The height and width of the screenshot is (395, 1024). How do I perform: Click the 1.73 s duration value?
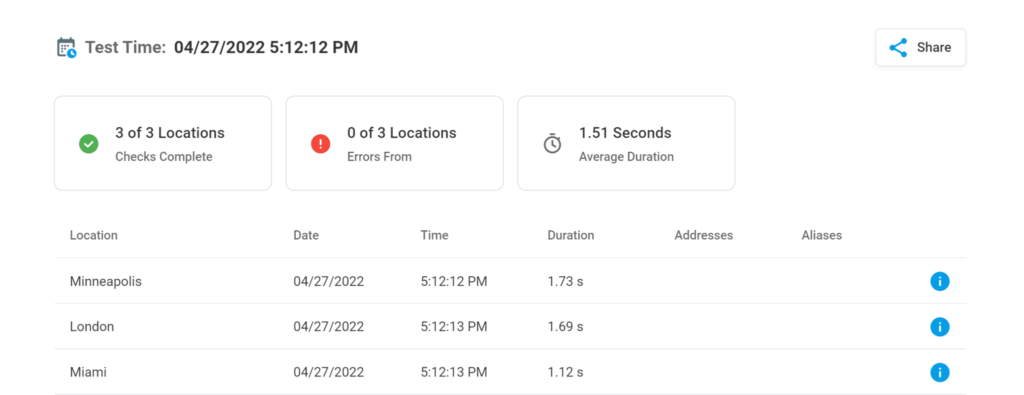tap(566, 281)
